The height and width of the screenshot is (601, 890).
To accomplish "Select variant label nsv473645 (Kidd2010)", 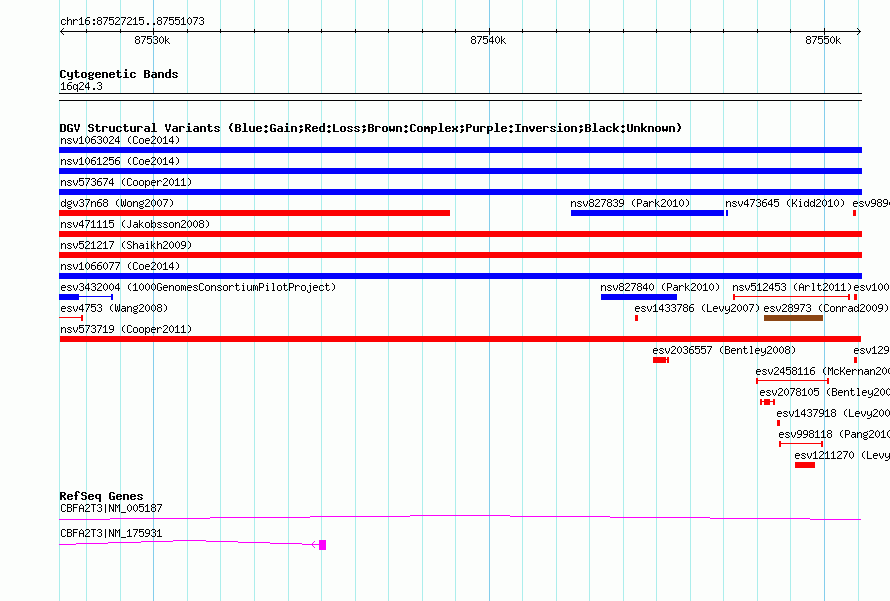I will [x=785, y=203].
